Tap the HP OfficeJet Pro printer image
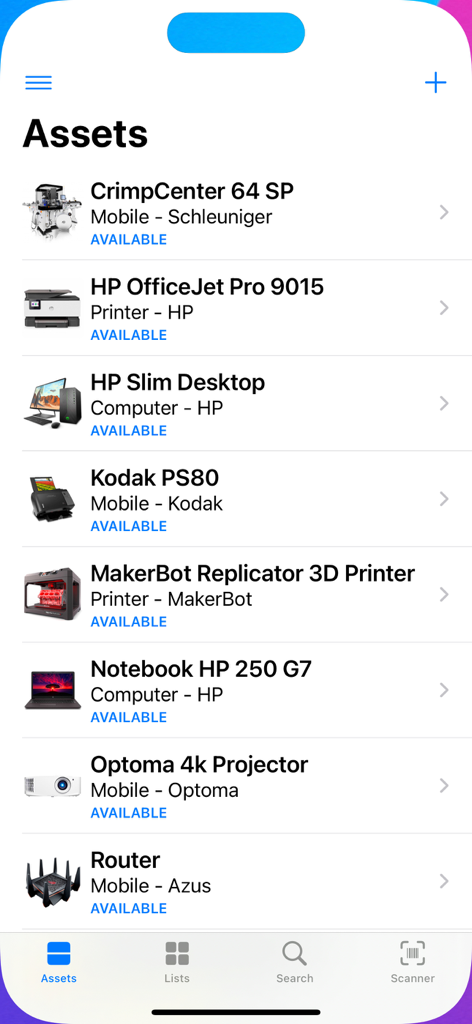Image resolution: width=472 pixels, height=1024 pixels. [x=52, y=308]
